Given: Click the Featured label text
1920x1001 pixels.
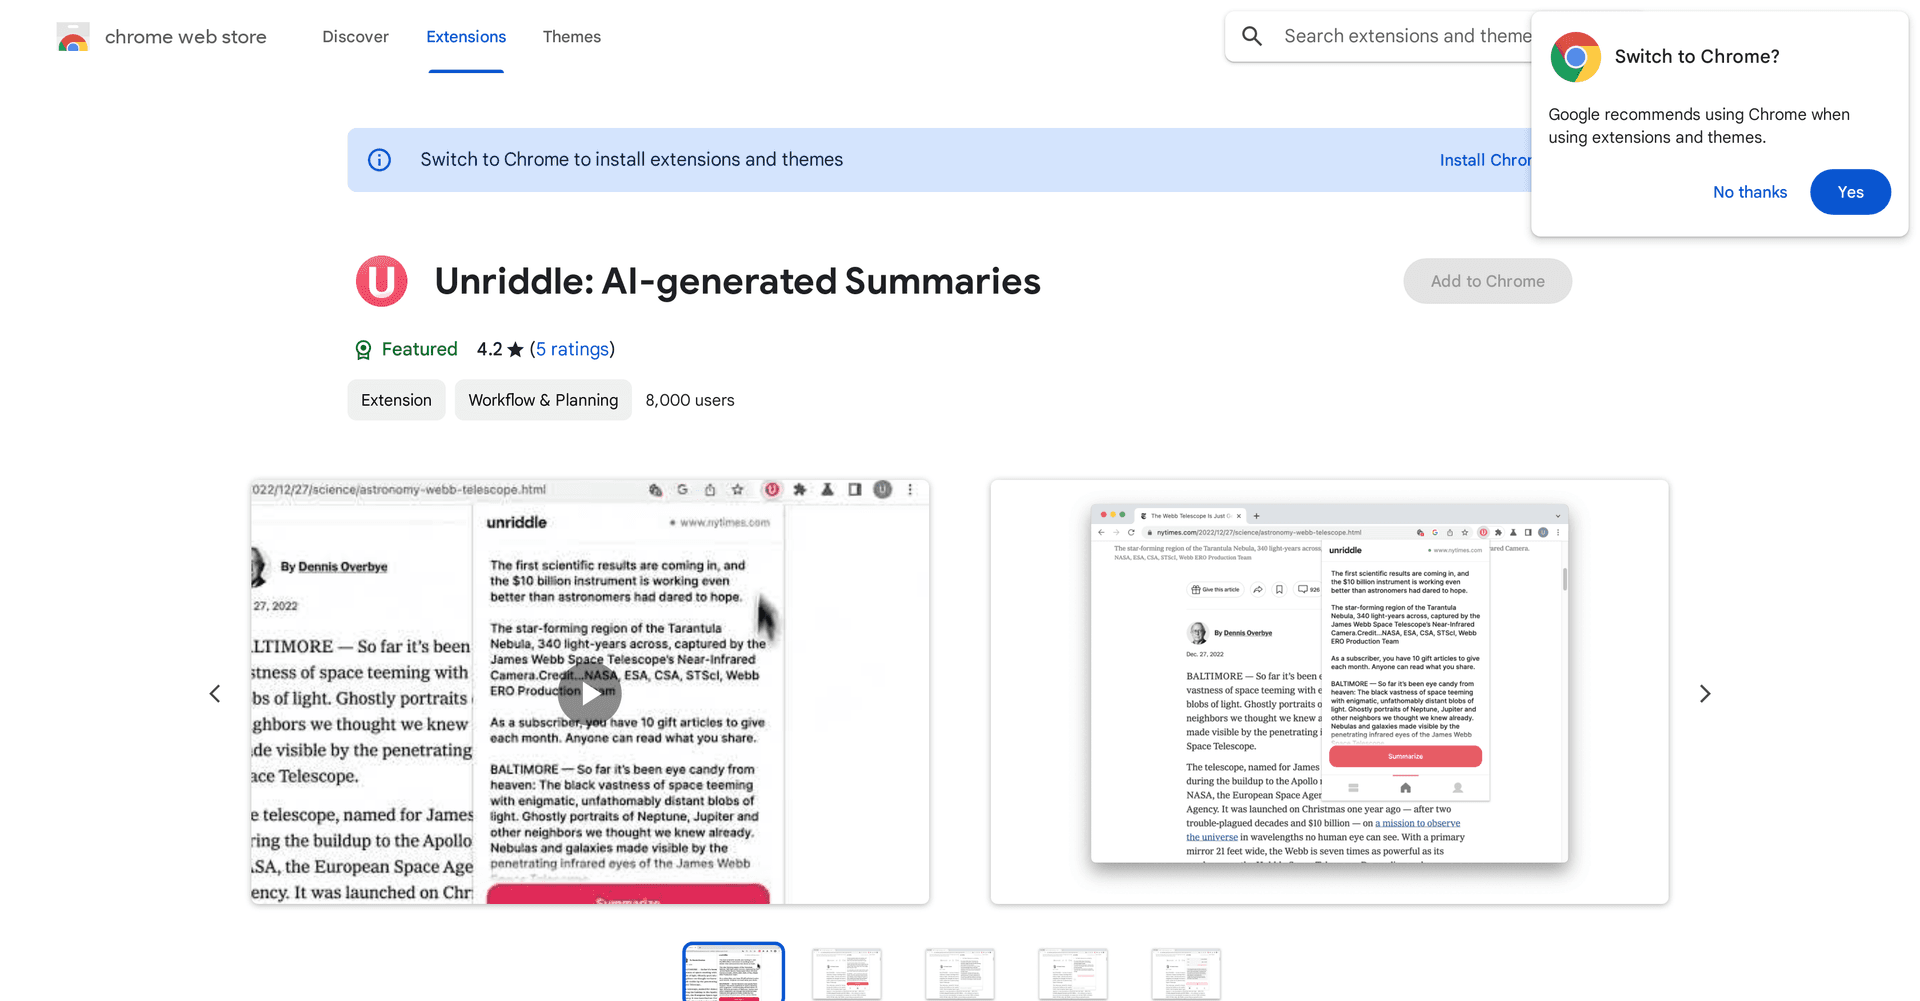Looking at the screenshot, I should (x=419, y=349).
